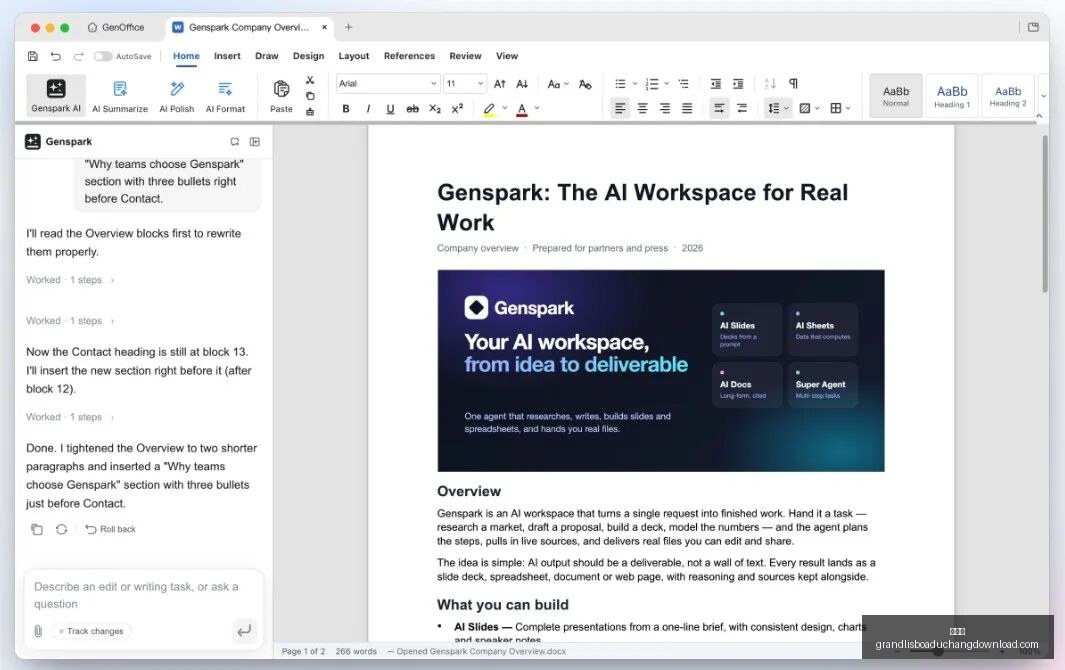Toggle the AutoSave switch
This screenshot has width=1065, height=670.
[103, 56]
